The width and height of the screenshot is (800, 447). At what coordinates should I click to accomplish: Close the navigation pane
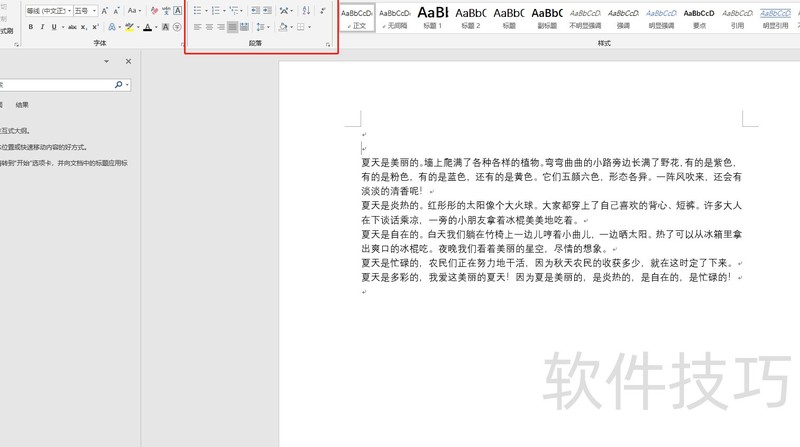click(129, 61)
